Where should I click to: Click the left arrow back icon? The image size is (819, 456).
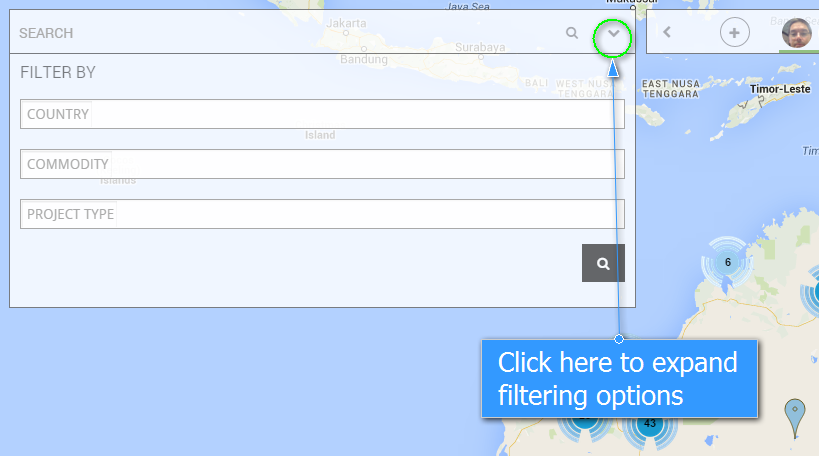point(667,33)
